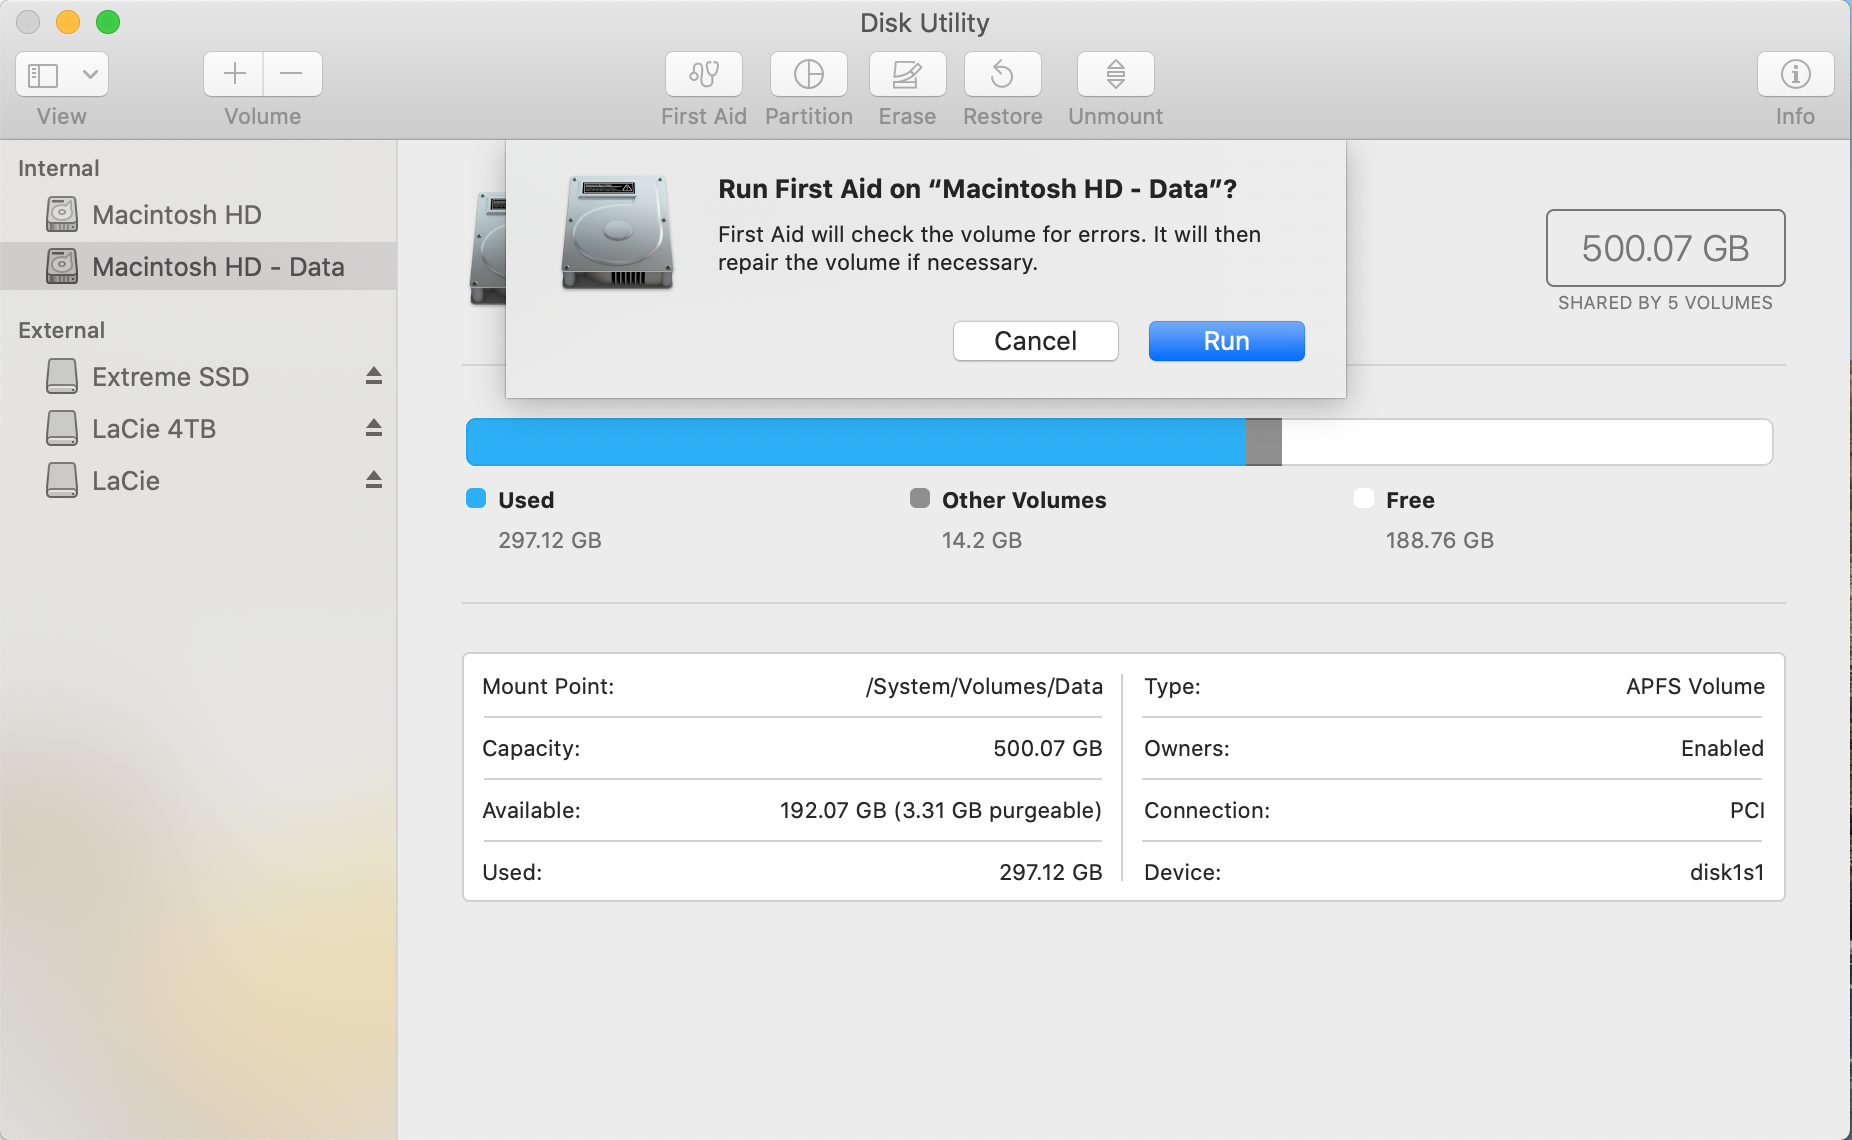Viewport: 1852px width, 1140px height.
Task: Click the First Aid stethoscope icon
Action: pos(703,75)
